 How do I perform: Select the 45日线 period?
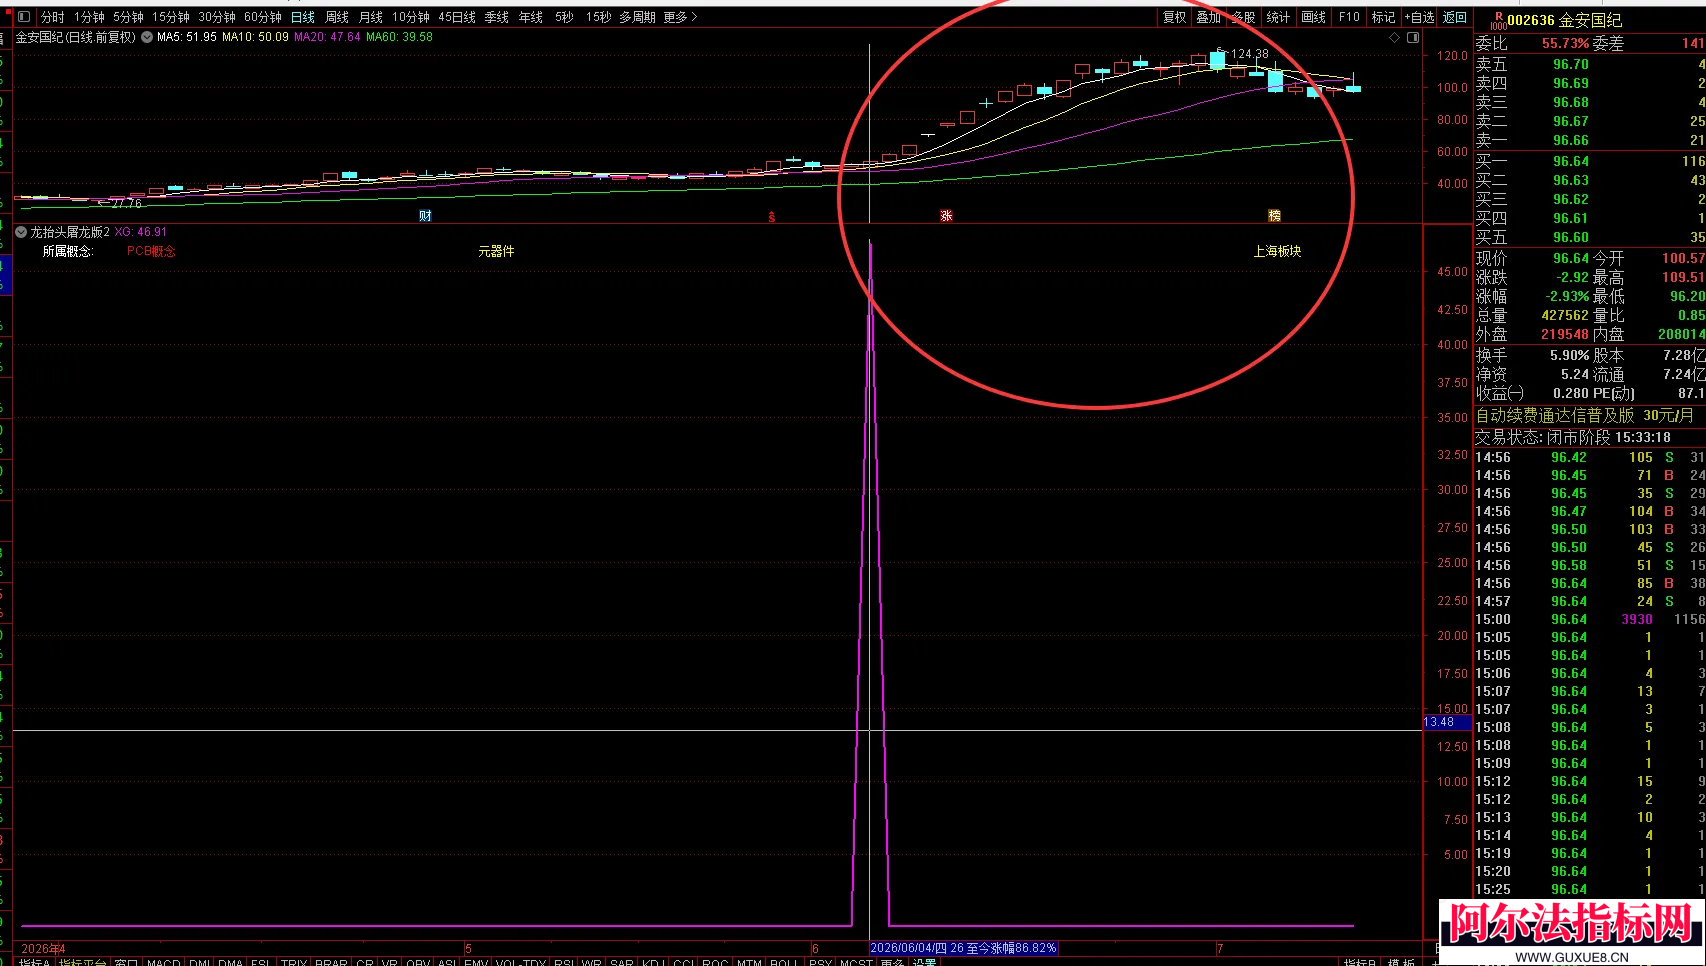click(457, 17)
